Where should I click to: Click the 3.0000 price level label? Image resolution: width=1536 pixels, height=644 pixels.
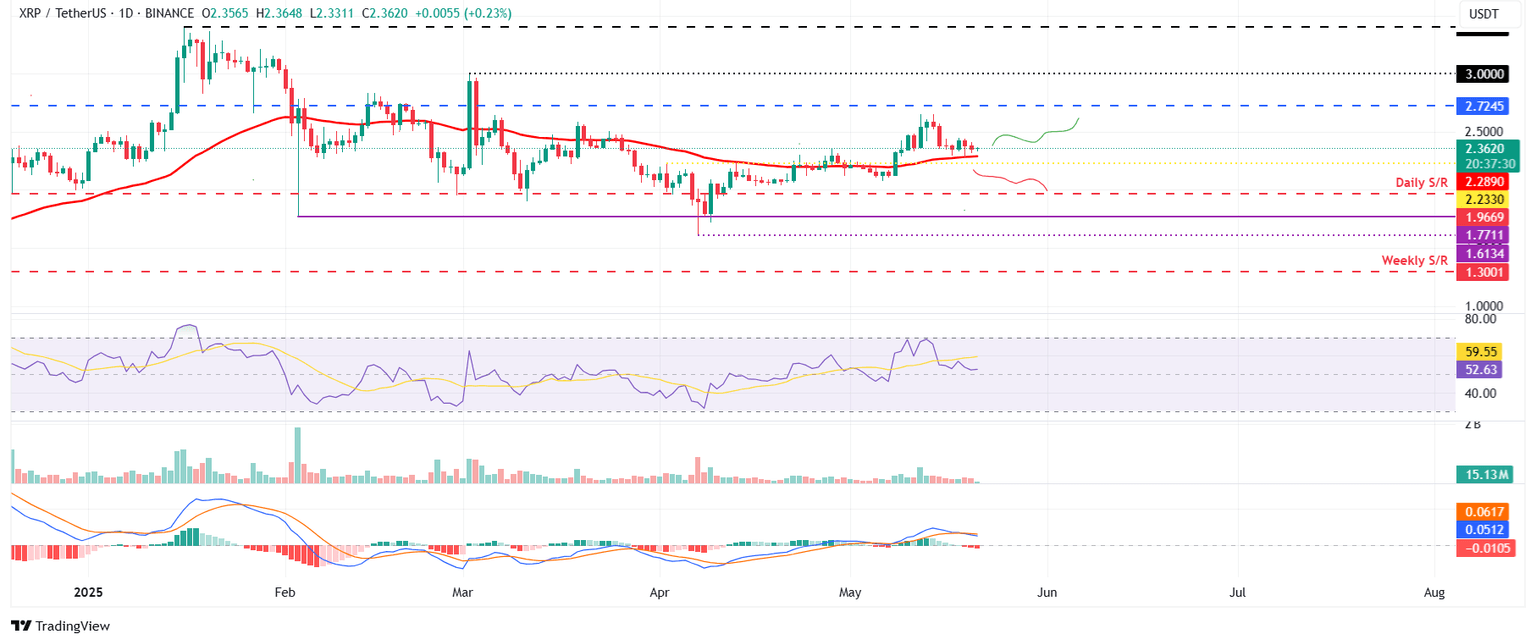[x=1485, y=73]
